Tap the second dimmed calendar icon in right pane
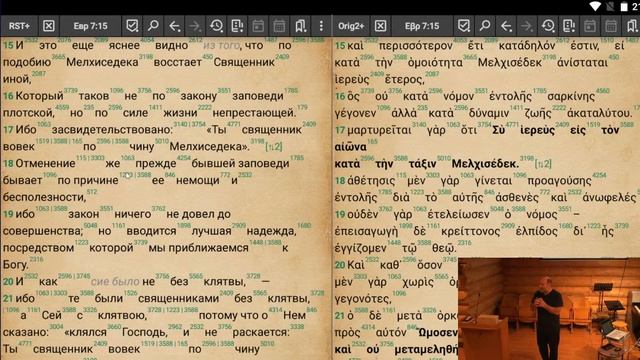640x360 pixels. coord(611,26)
